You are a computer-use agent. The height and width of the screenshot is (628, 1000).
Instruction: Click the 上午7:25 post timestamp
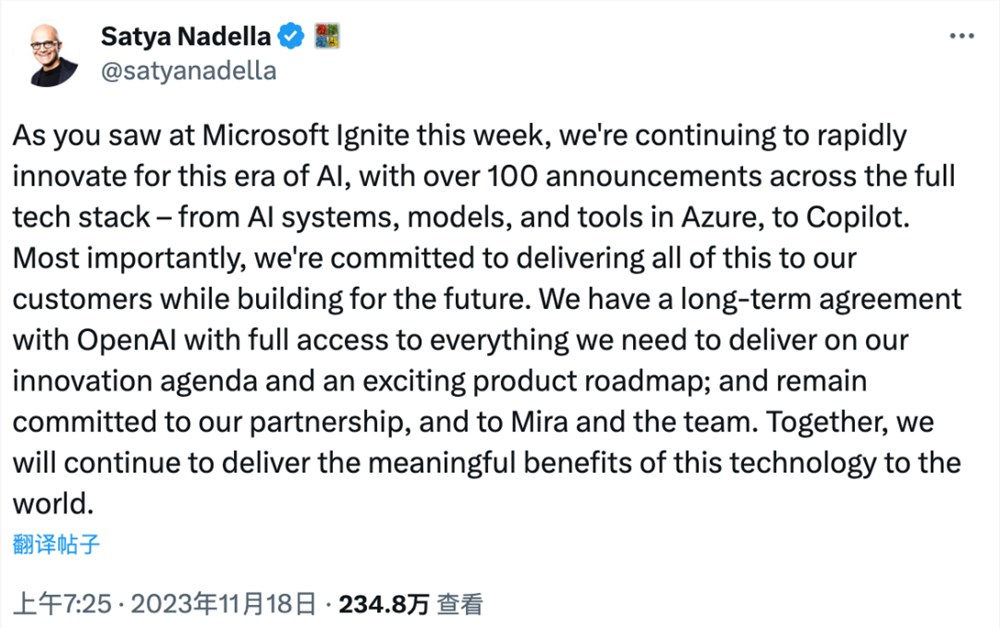pyautogui.click(x=62, y=603)
